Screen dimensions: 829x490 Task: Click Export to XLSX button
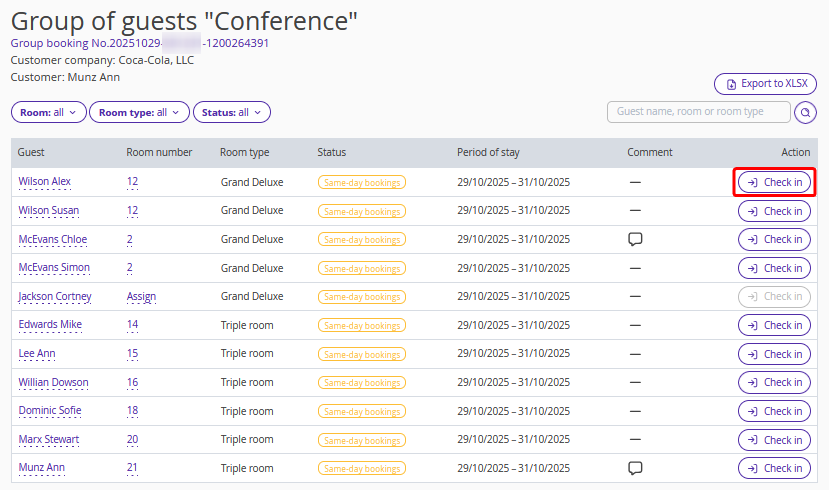[x=765, y=84]
